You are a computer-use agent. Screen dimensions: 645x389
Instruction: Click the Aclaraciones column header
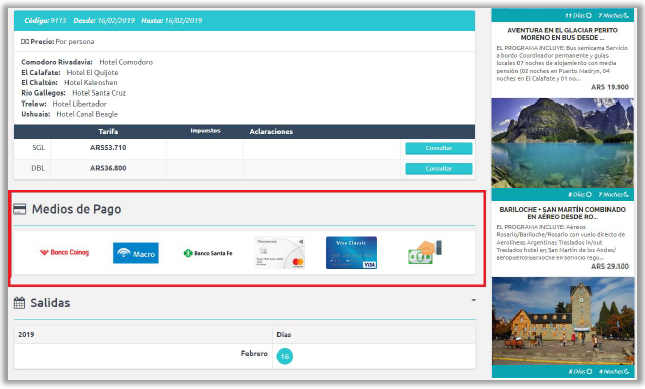[271, 132]
